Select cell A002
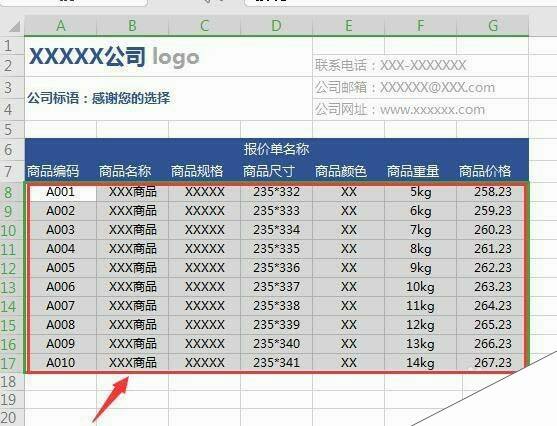 click(61, 211)
